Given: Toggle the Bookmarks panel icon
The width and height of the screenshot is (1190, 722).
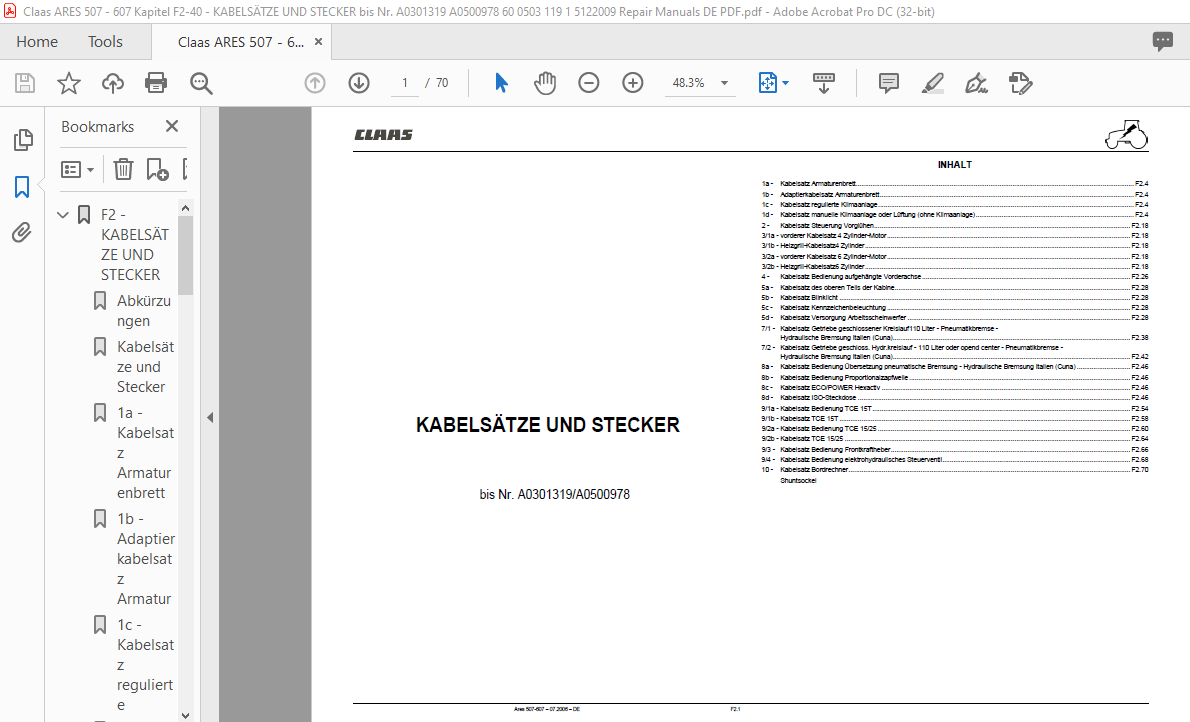Looking at the screenshot, I should (x=22, y=187).
